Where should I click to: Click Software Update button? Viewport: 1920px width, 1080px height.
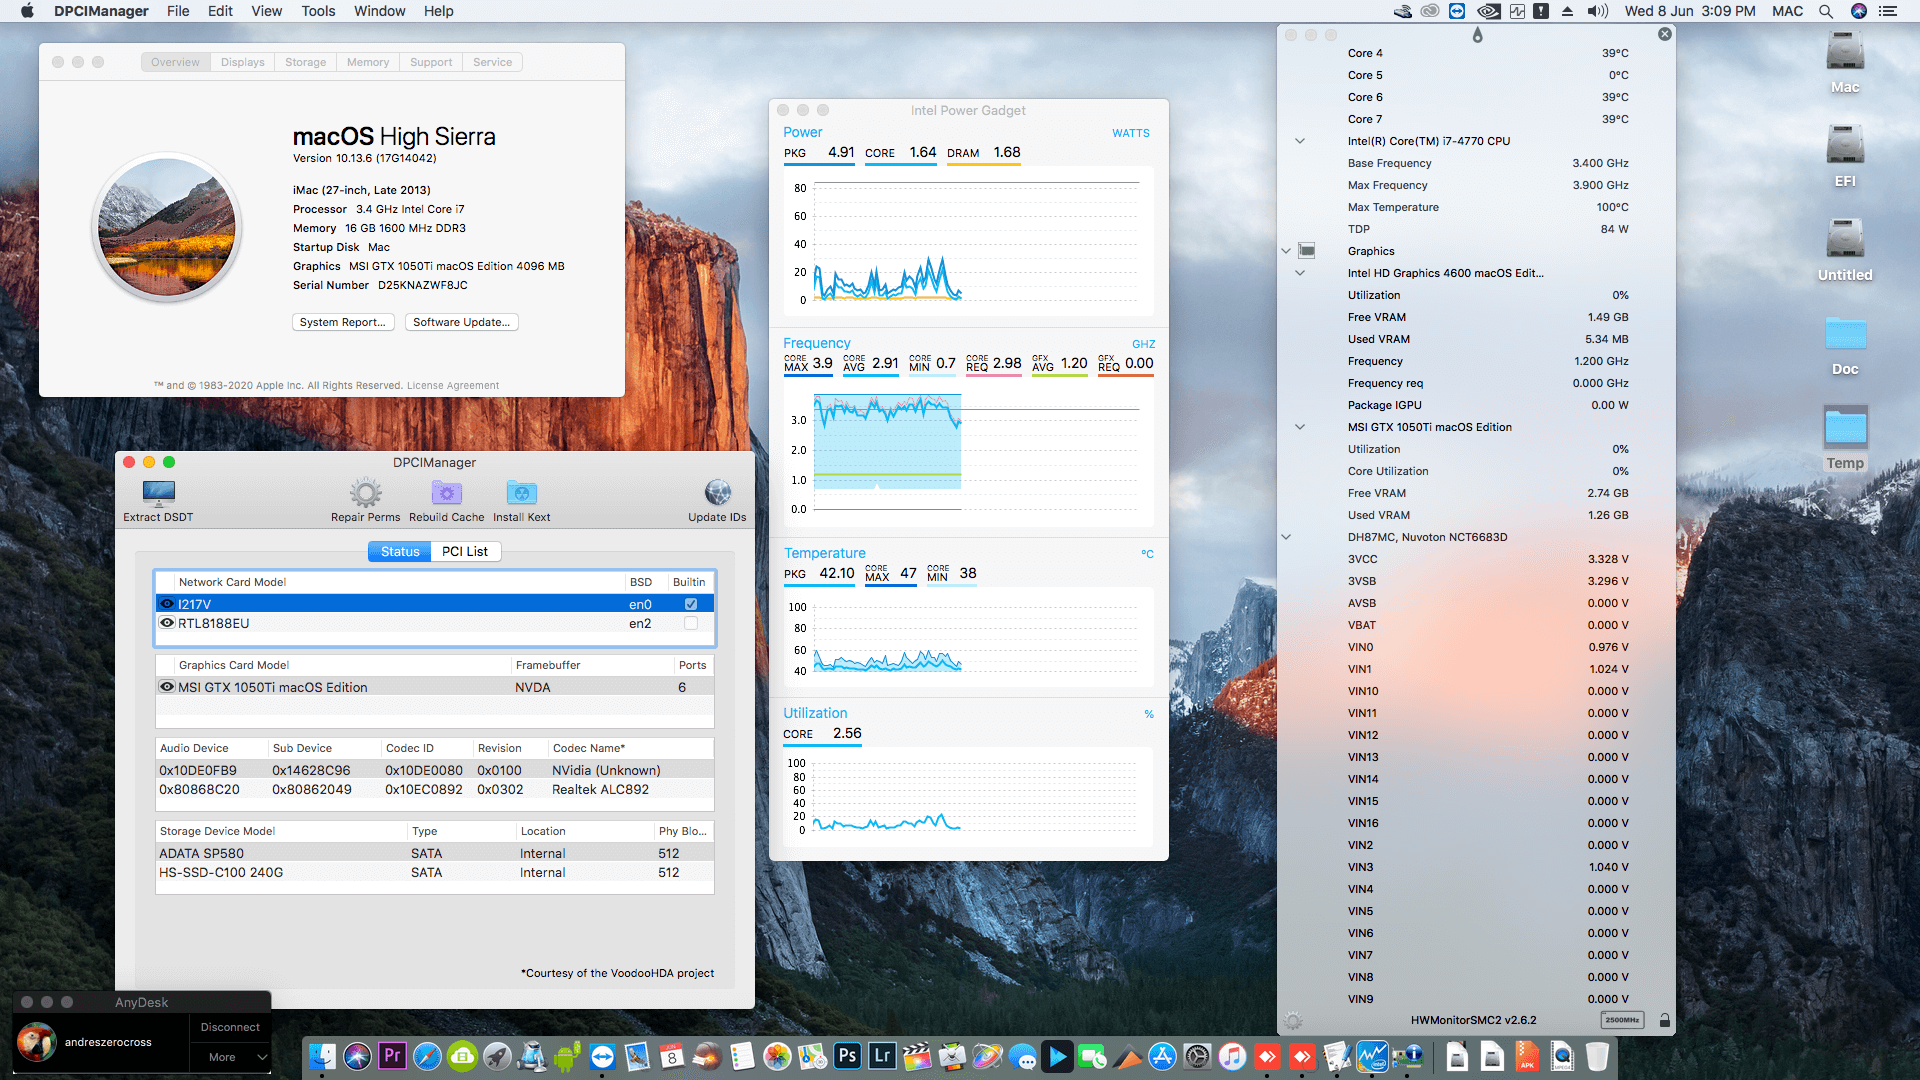click(x=462, y=322)
